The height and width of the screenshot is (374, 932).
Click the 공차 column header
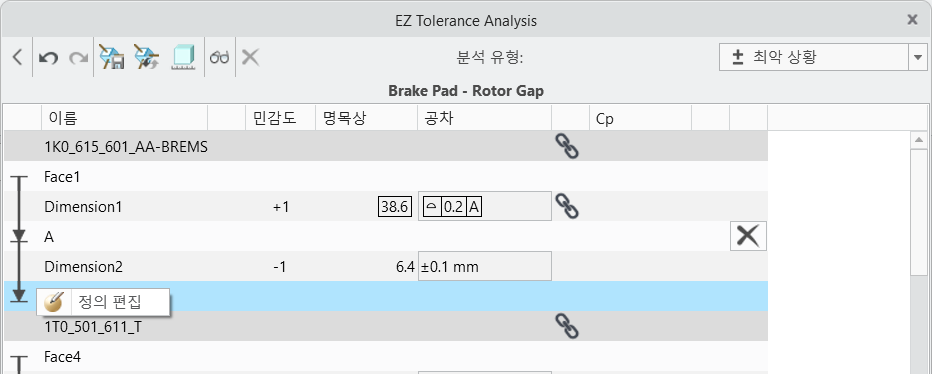tap(484, 118)
